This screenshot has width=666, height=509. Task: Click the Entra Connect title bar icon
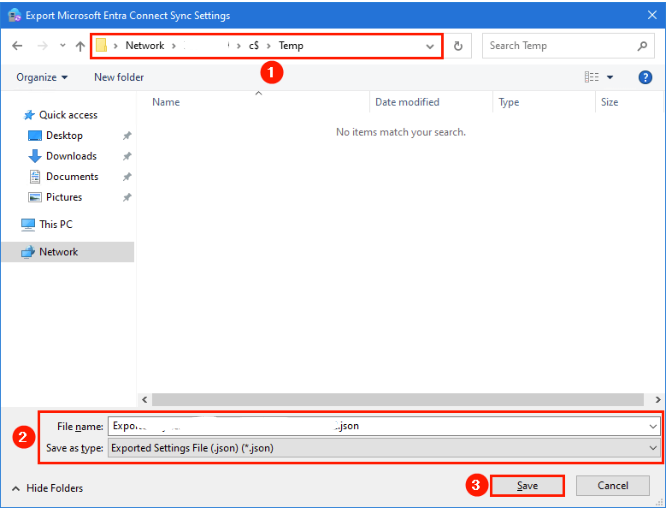(14, 16)
